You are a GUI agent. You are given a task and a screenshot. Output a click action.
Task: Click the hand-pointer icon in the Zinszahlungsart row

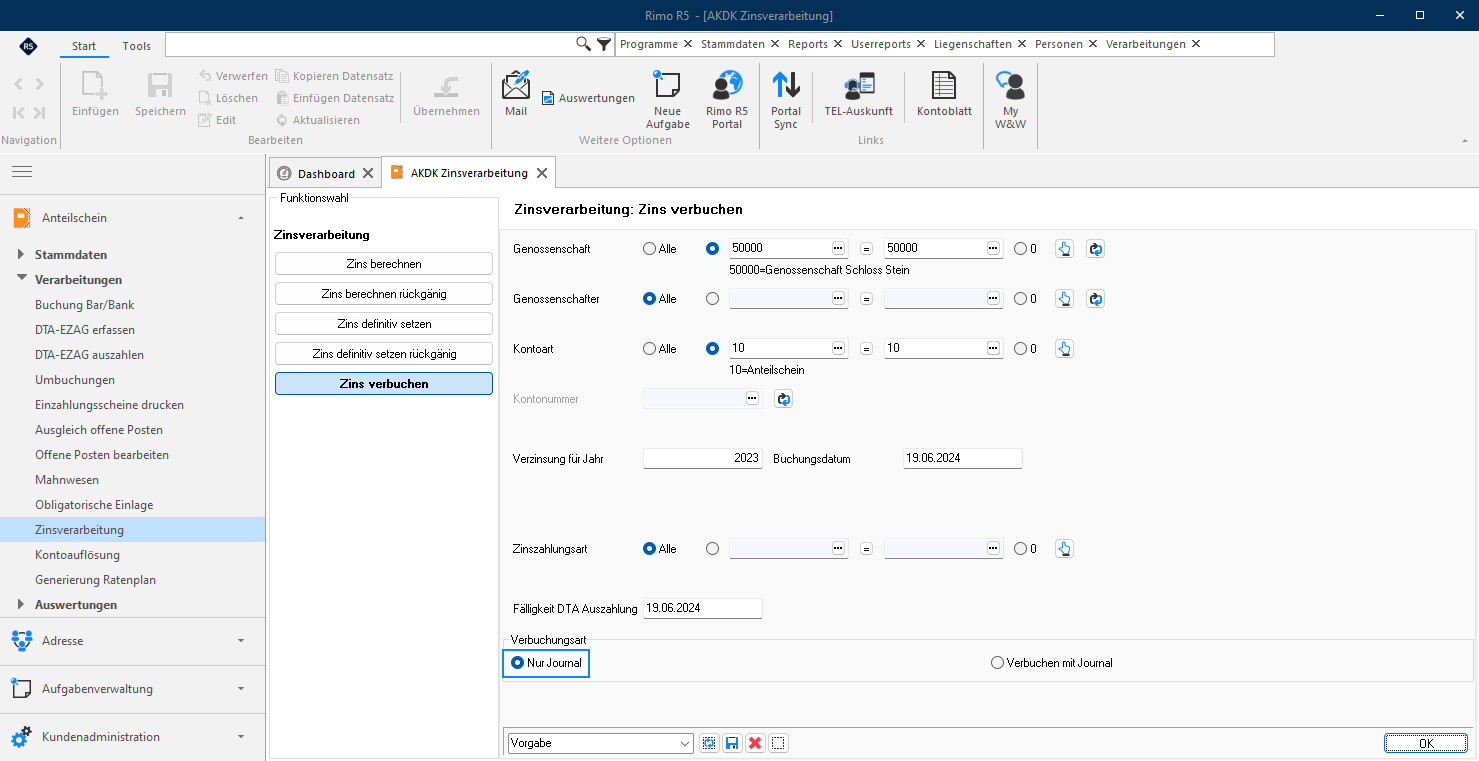coord(1064,549)
